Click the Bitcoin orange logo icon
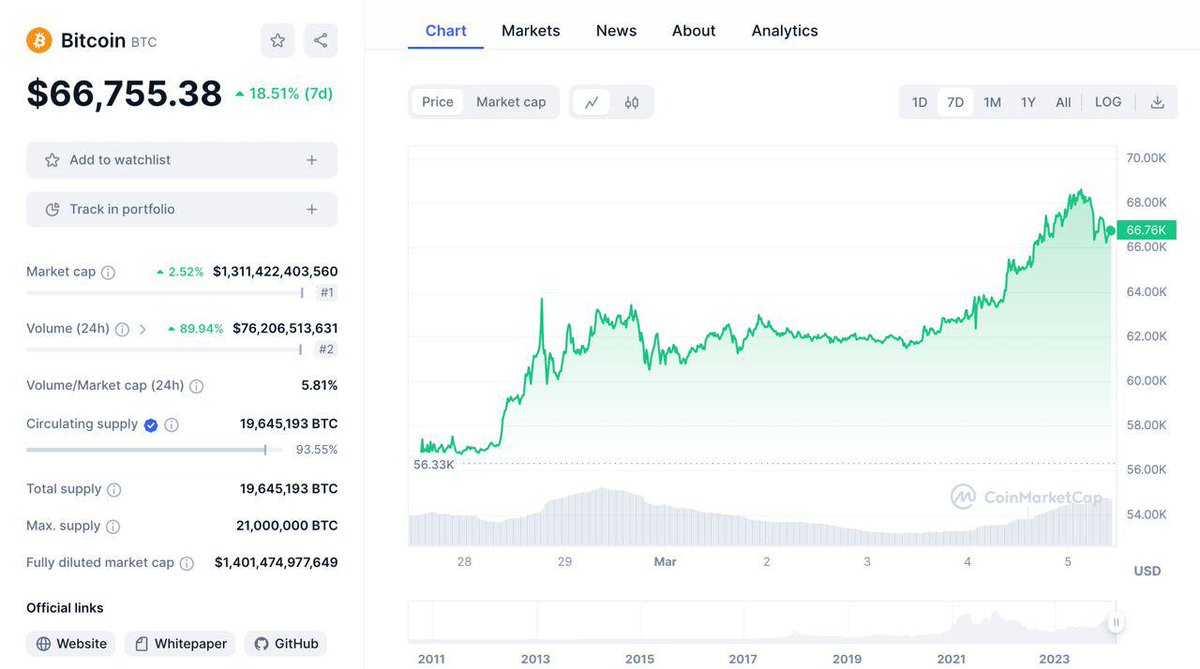 pyautogui.click(x=39, y=40)
